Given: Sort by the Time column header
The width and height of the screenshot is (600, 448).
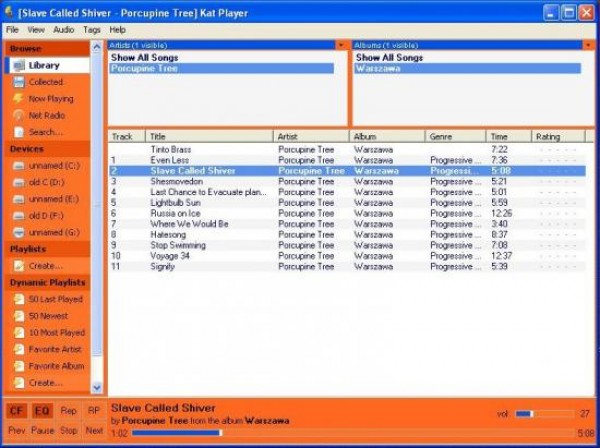Looking at the screenshot, I should pyautogui.click(x=509, y=137).
